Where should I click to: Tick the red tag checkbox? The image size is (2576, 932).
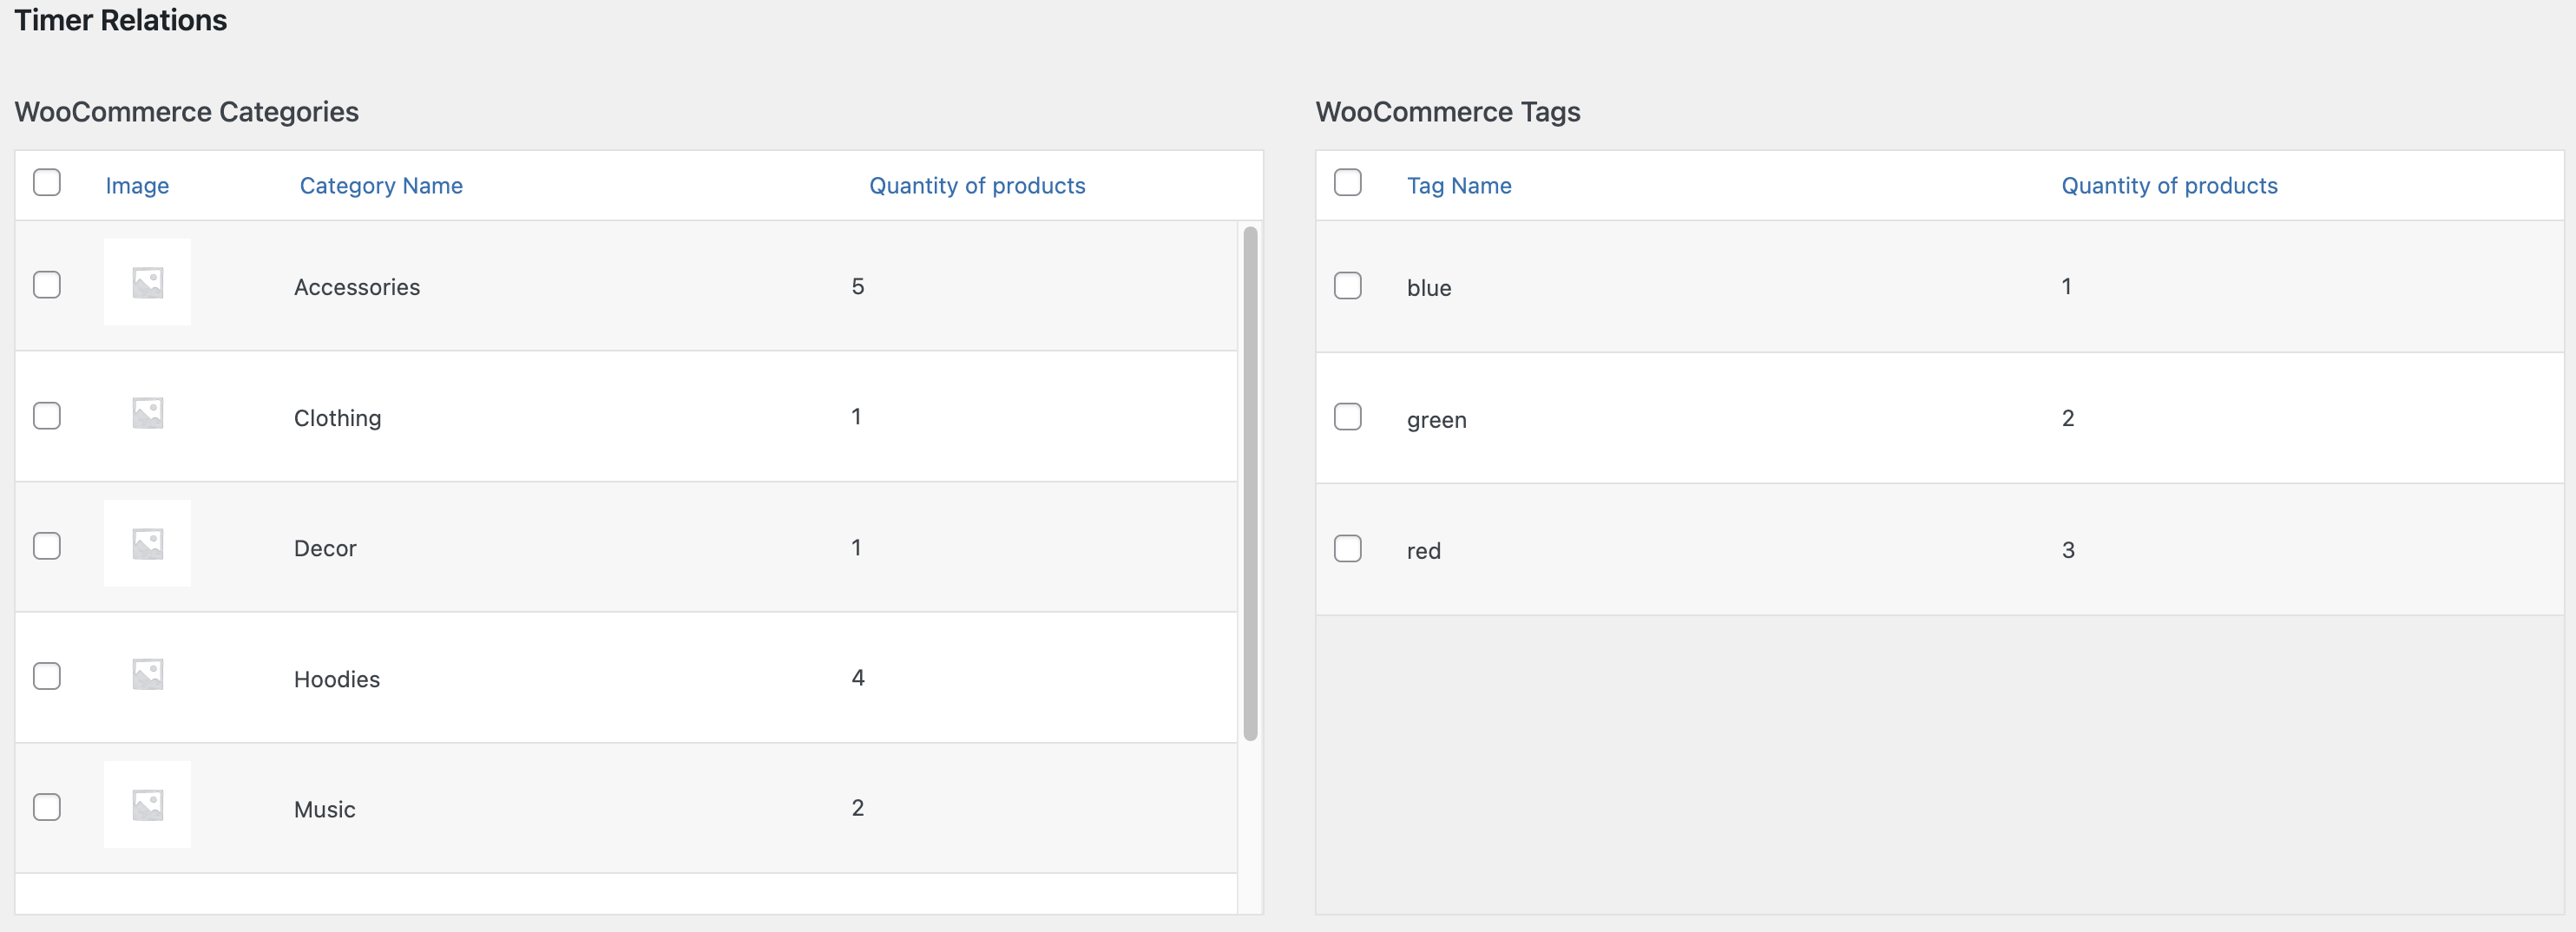tap(1348, 548)
